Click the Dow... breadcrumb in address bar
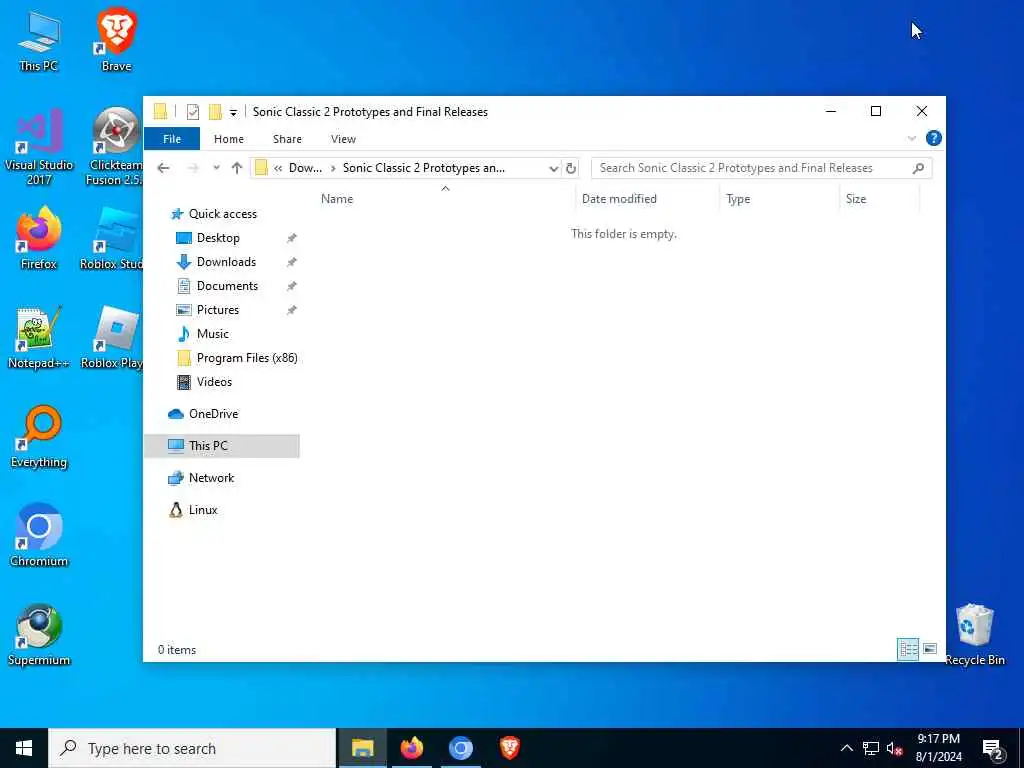 [305, 168]
